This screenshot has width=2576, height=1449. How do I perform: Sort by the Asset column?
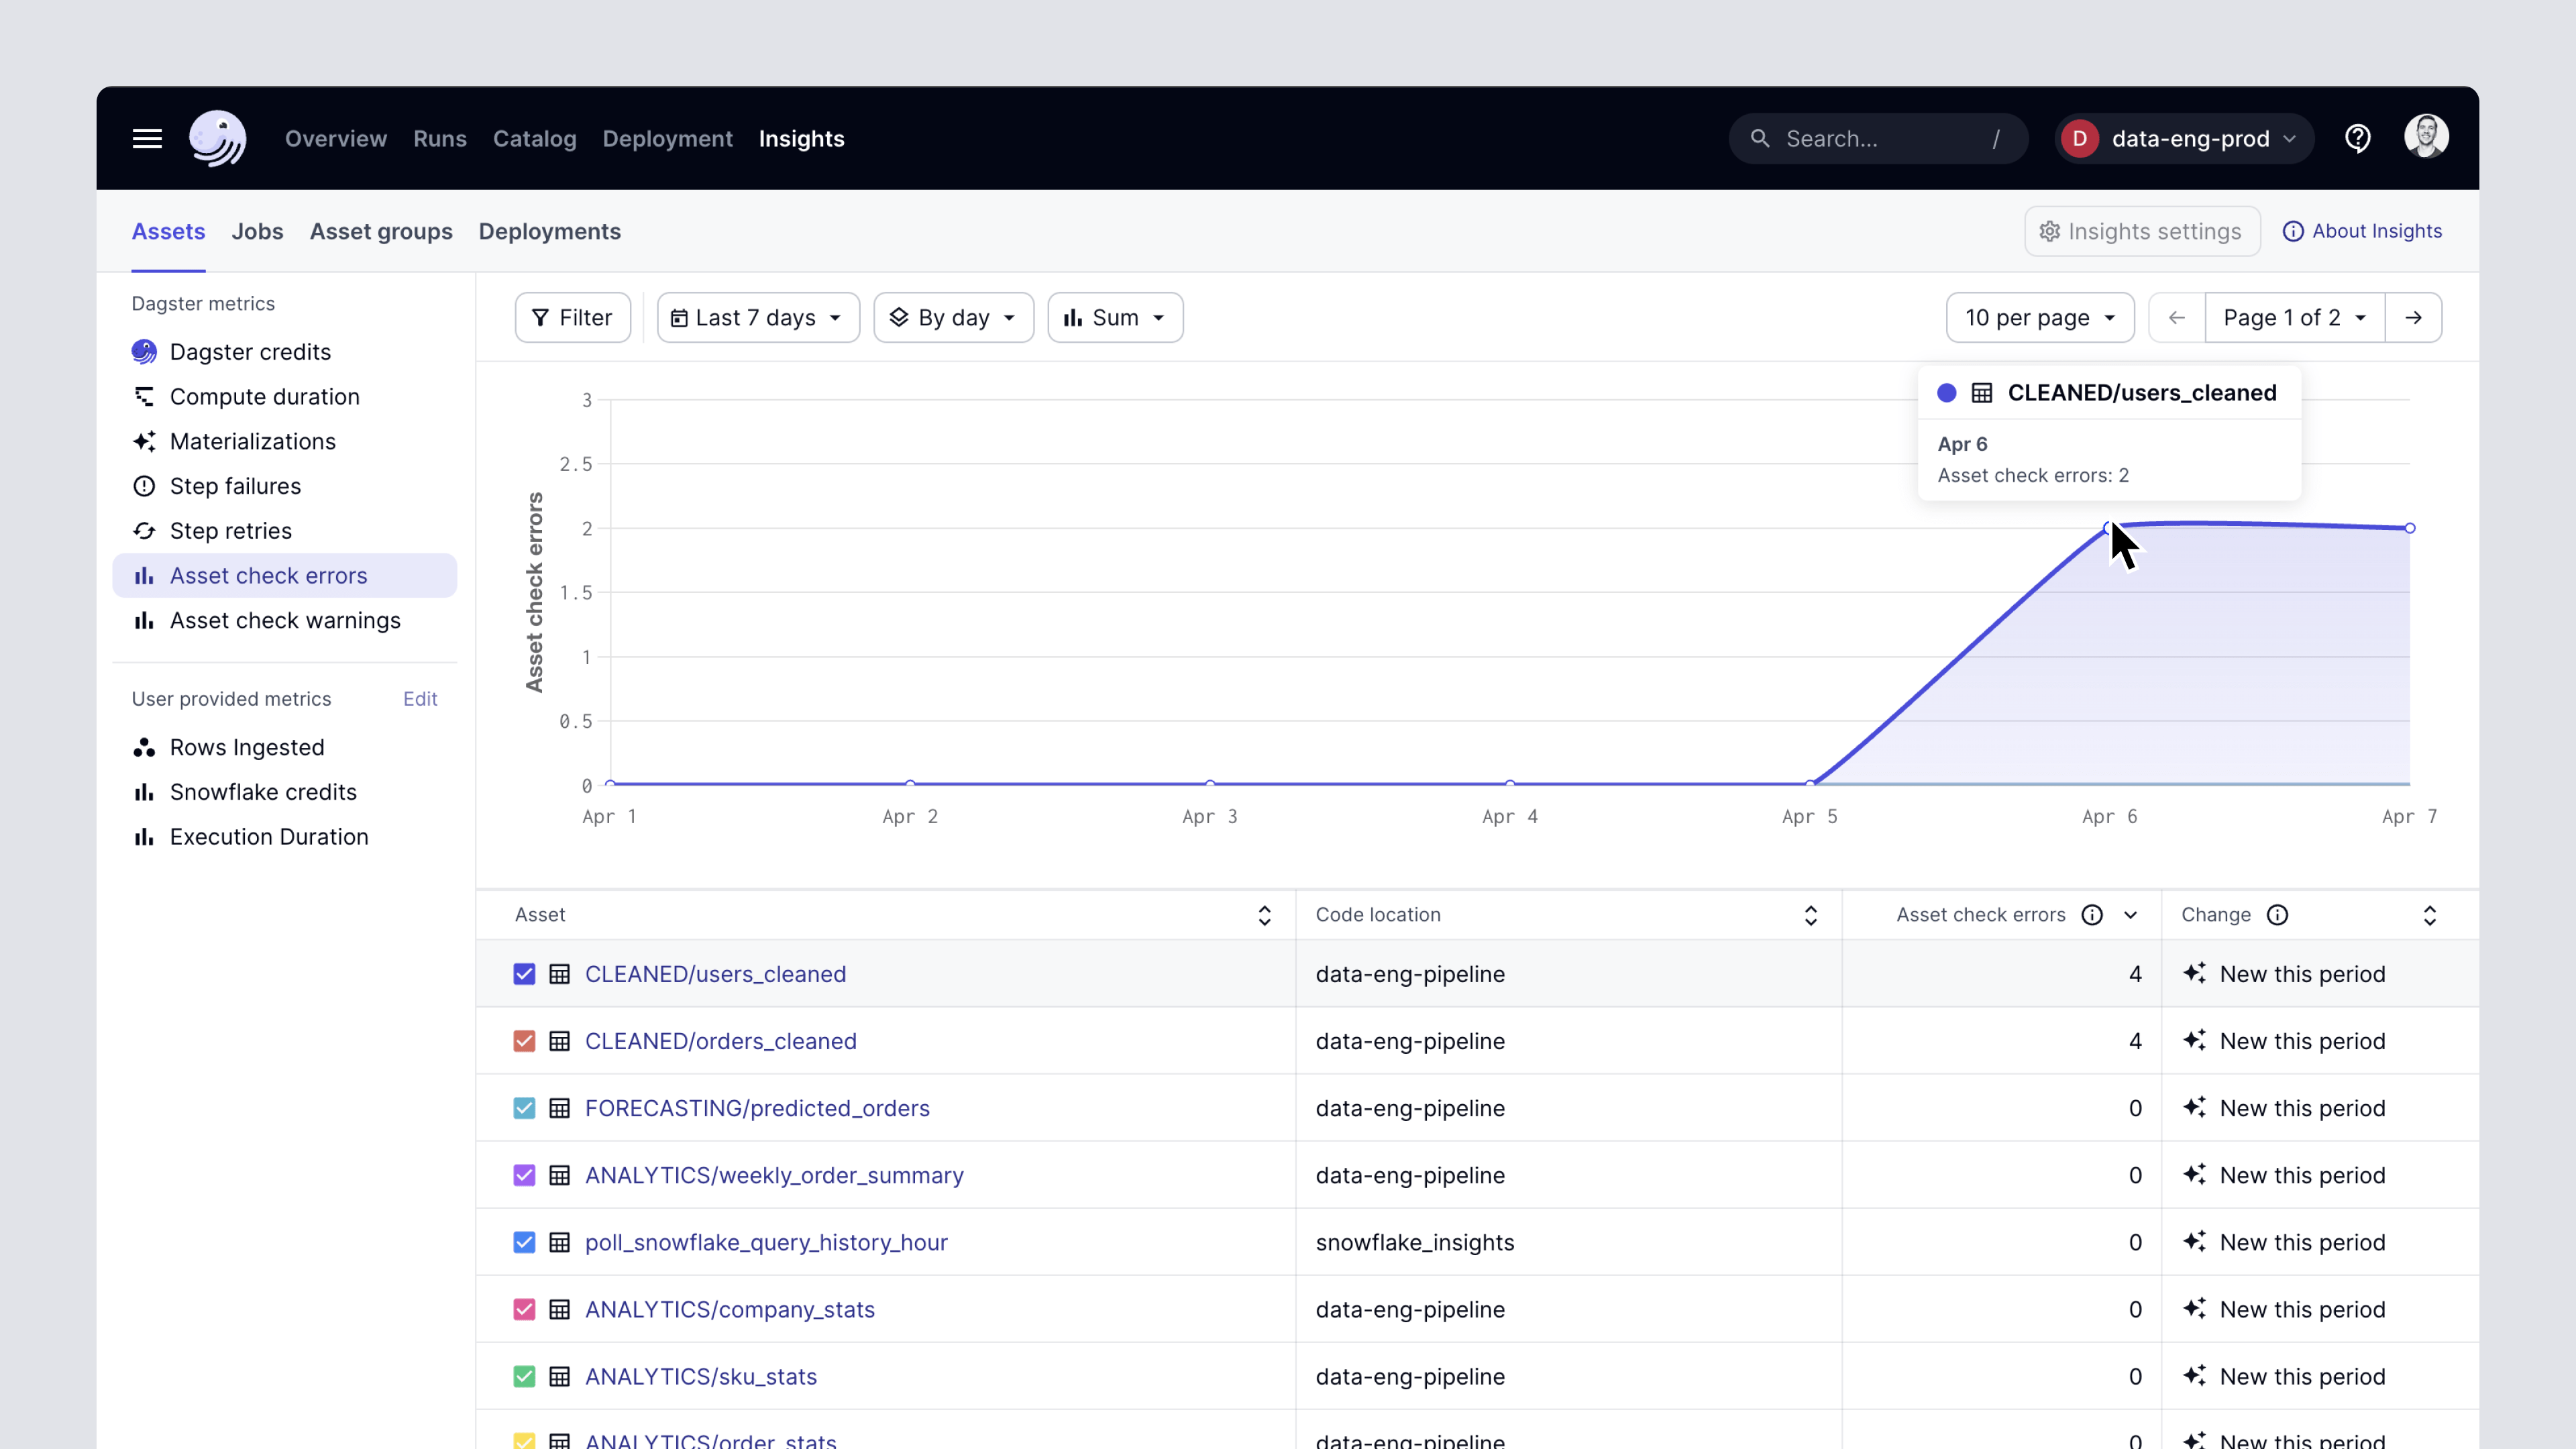pos(1264,915)
